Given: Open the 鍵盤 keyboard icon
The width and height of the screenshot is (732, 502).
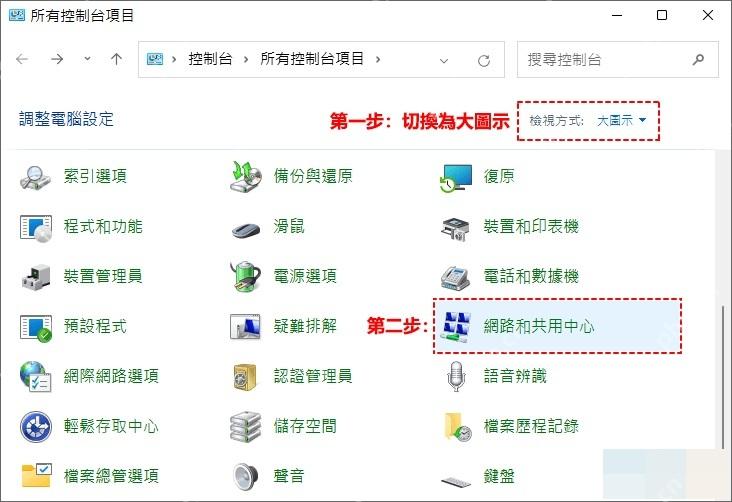Looking at the screenshot, I should [x=456, y=481].
